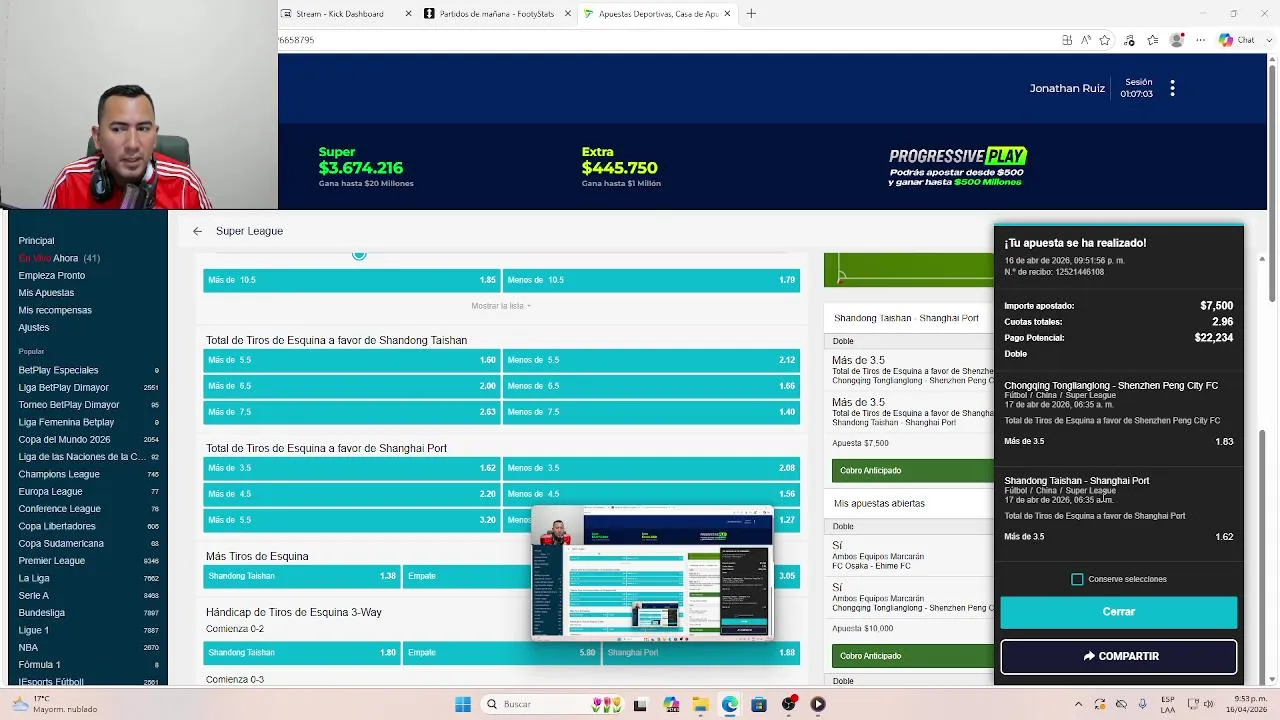Open Mis apuestas abiertas heading
The image size is (1280, 720).
pyautogui.click(x=879, y=503)
